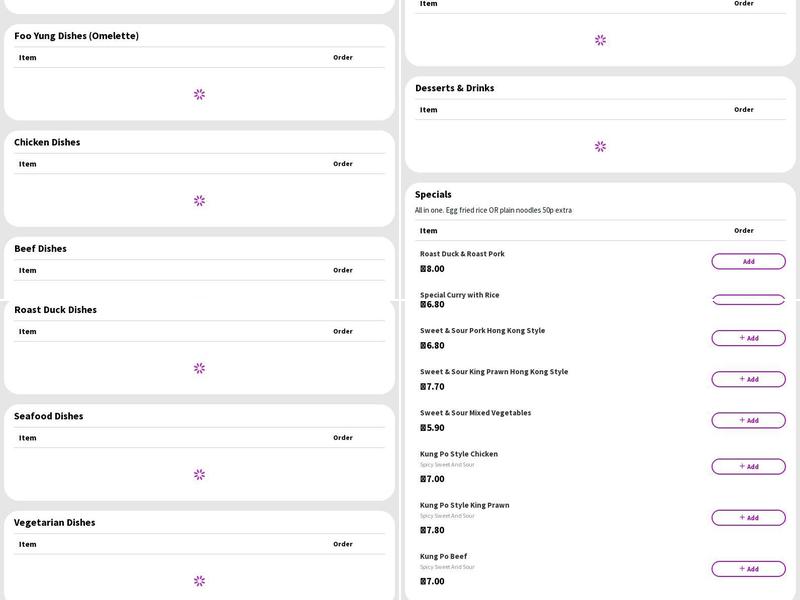Add Sweet & Sour King Prawn Hong Kong Style
Viewport: 800px width, 600px height.
pos(748,379)
